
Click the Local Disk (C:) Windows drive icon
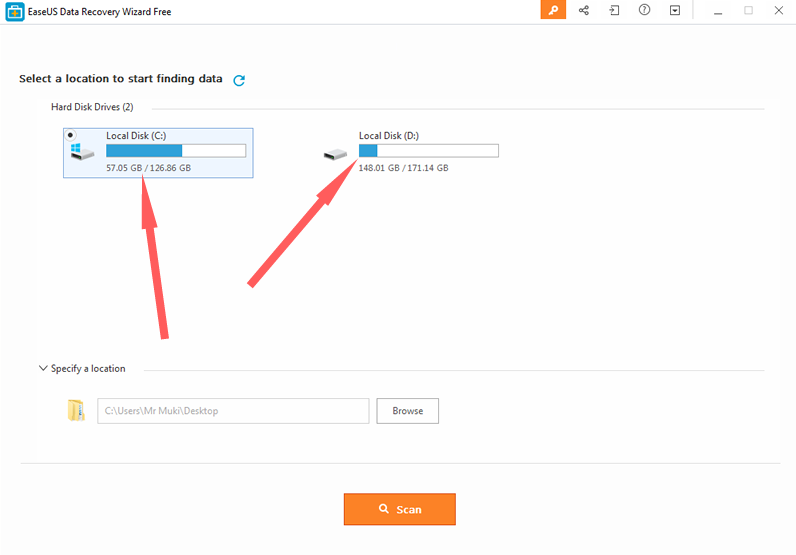click(x=82, y=152)
